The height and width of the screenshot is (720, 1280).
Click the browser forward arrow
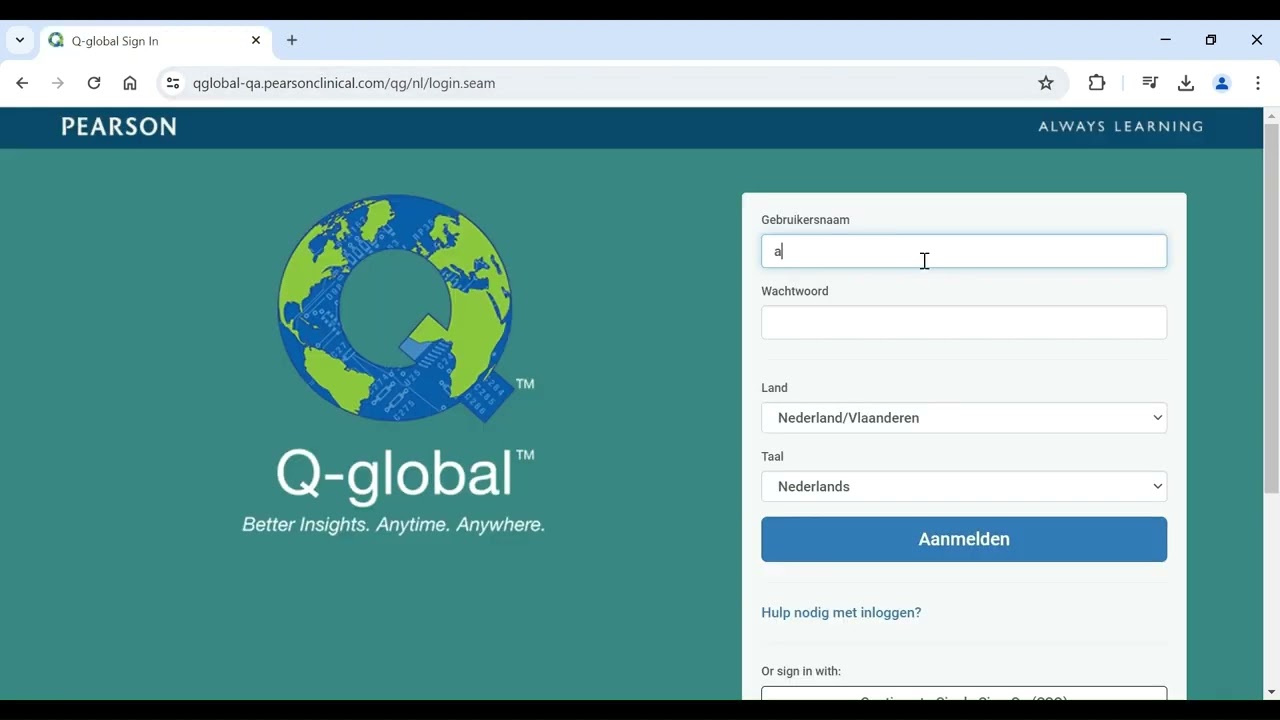point(58,84)
